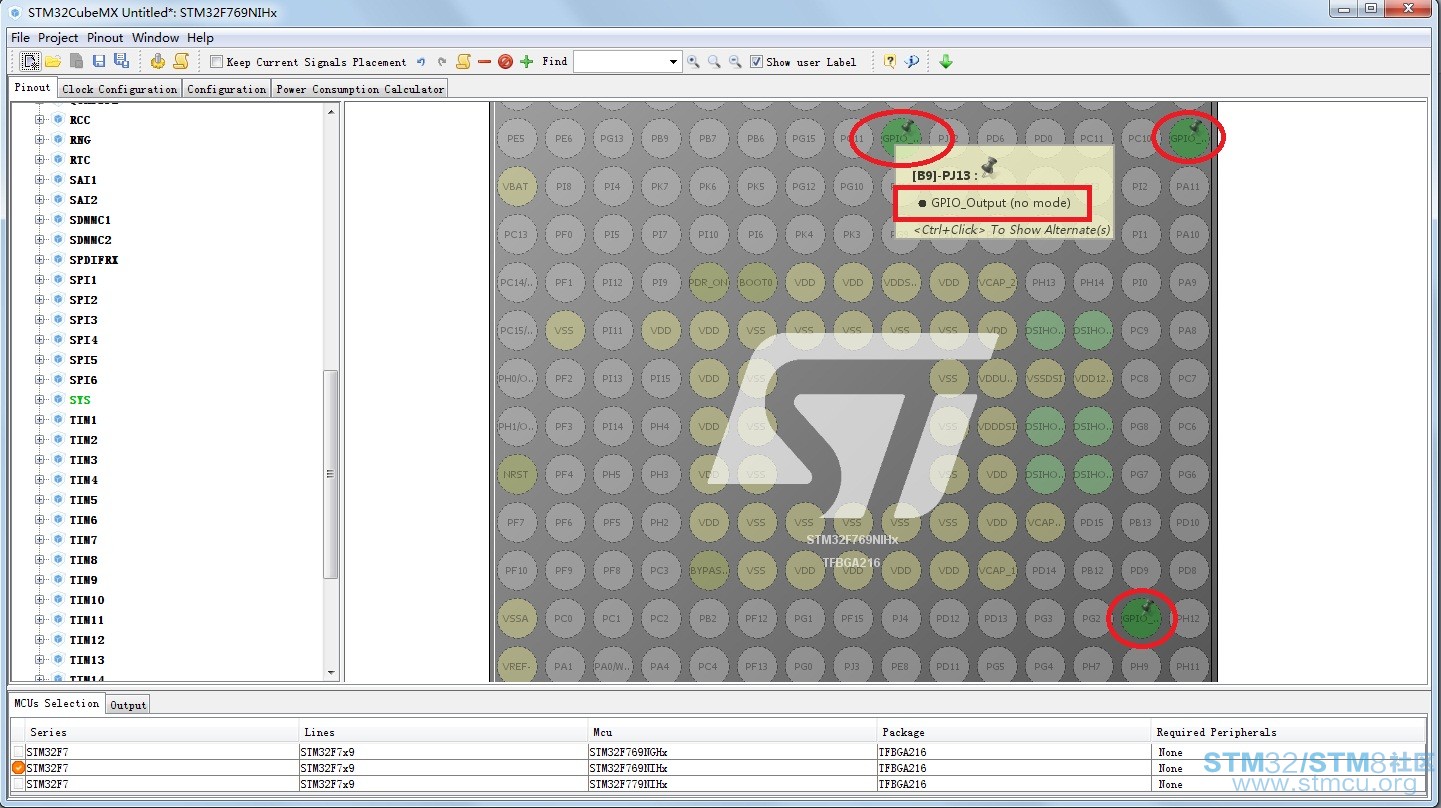
Task: Expand the RTC peripheral node
Action: point(40,160)
